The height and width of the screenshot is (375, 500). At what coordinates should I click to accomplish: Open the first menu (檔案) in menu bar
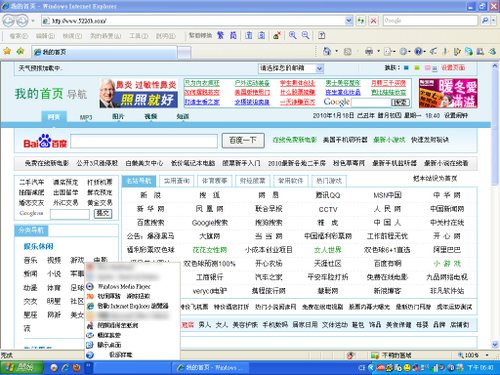pyautogui.click(x=18, y=36)
